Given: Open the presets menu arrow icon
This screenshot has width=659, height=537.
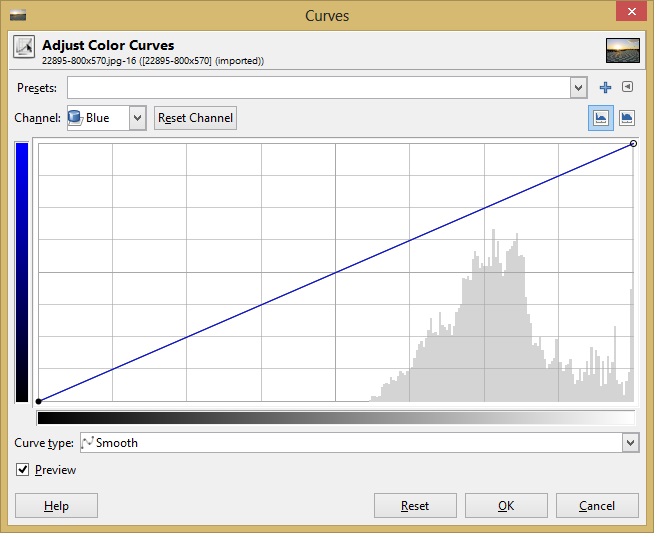Looking at the screenshot, I should (x=627, y=88).
